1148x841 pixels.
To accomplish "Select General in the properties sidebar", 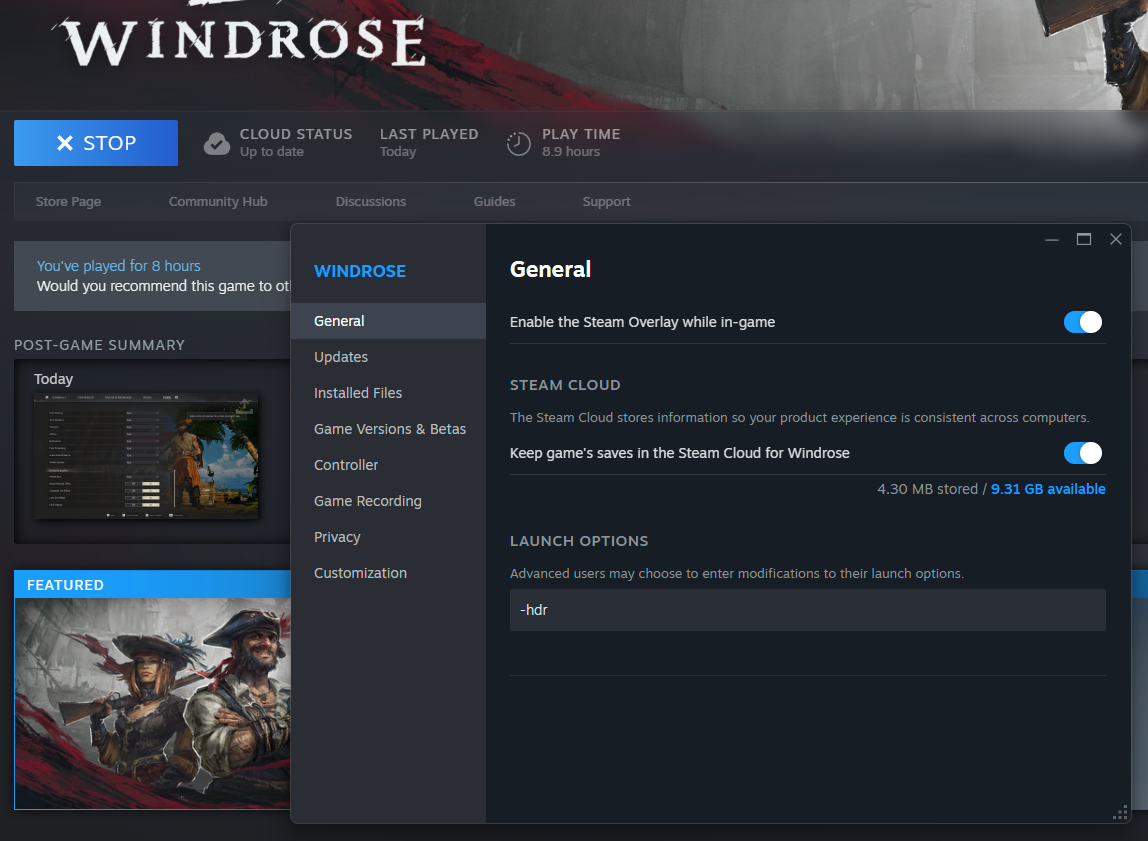I will 389,321.
